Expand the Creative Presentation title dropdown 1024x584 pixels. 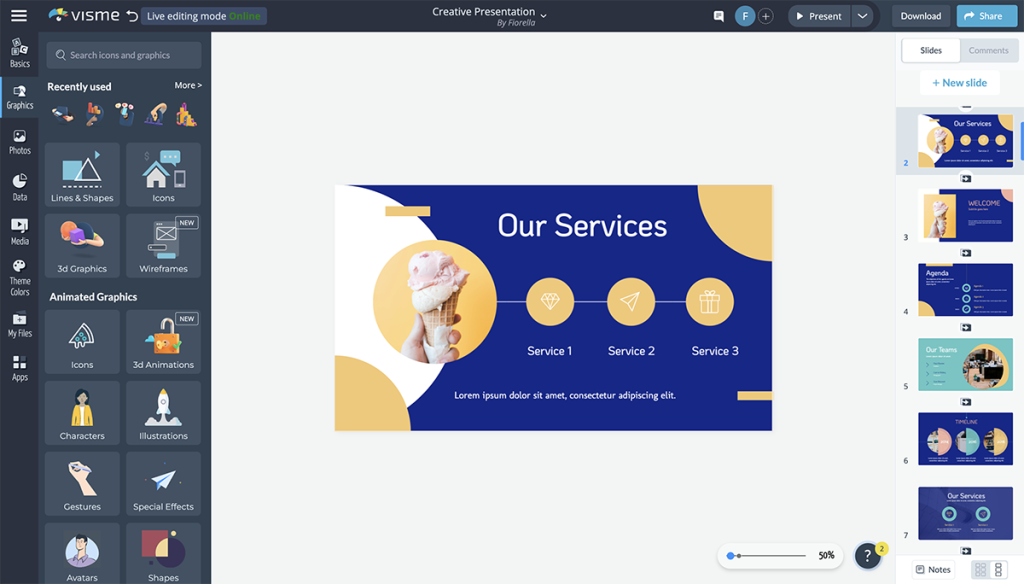544,15
